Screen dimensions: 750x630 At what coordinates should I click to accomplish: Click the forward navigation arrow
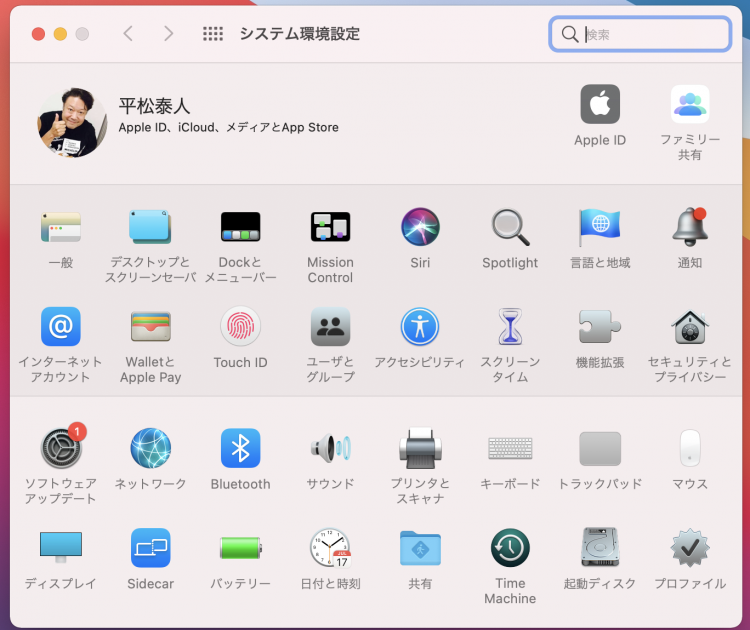168,33
